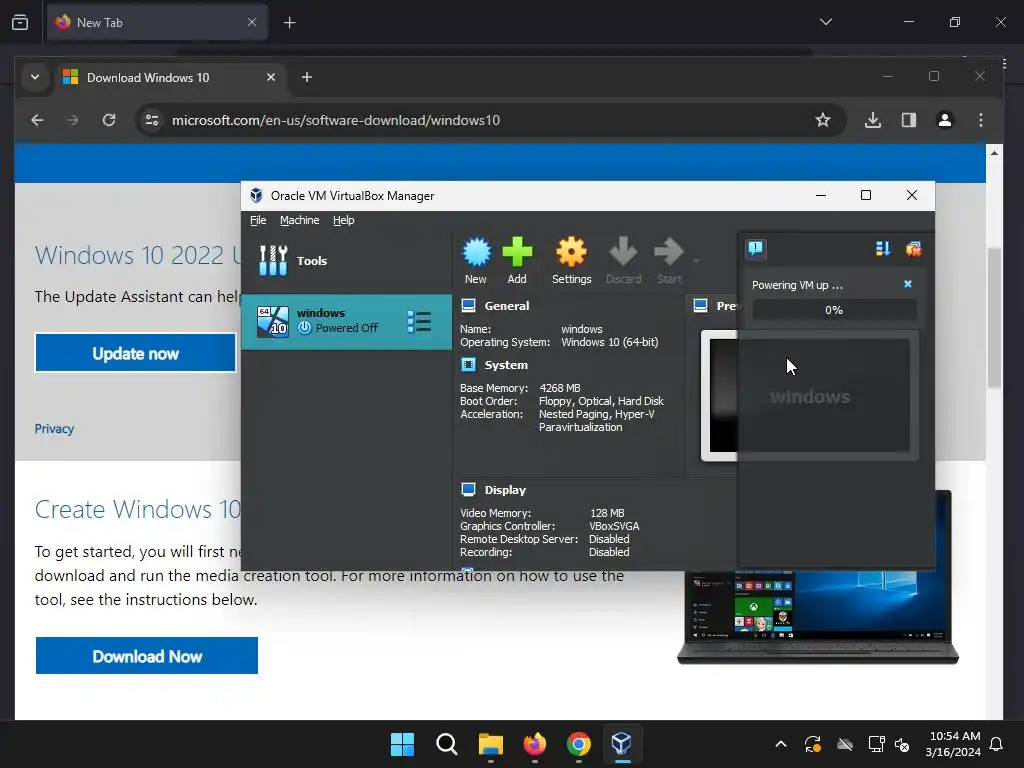This screenshot has width=1024, height=768.
Task: Click the System section header
Action: 506,365
